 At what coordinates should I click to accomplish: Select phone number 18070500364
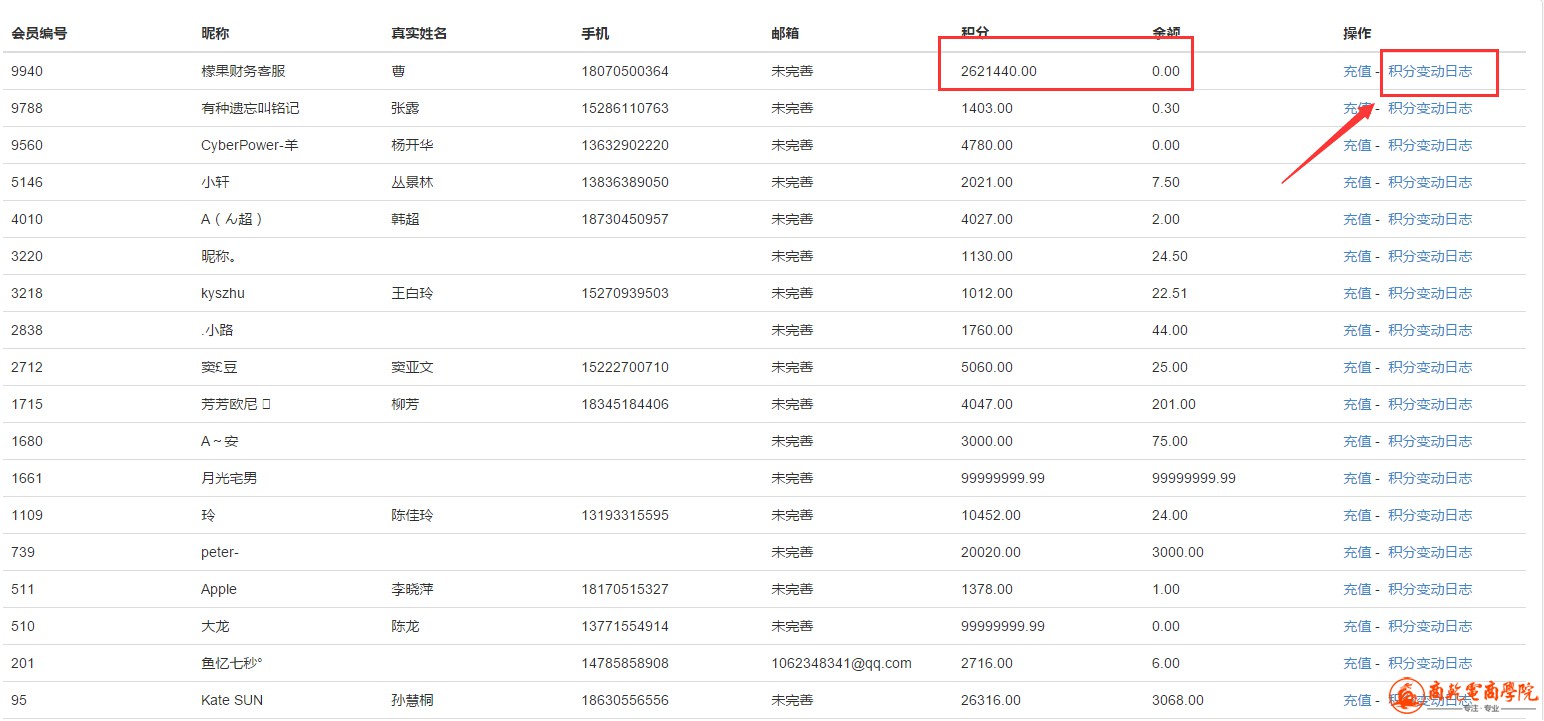pyautogui.click(x=625, y=71)
